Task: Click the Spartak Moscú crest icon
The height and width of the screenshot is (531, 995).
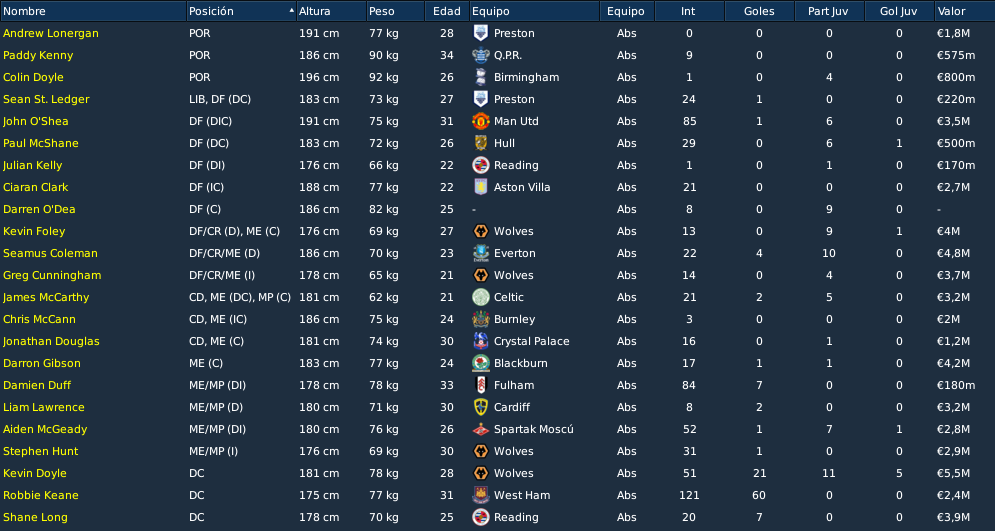Action: click(x=480, y=429)
